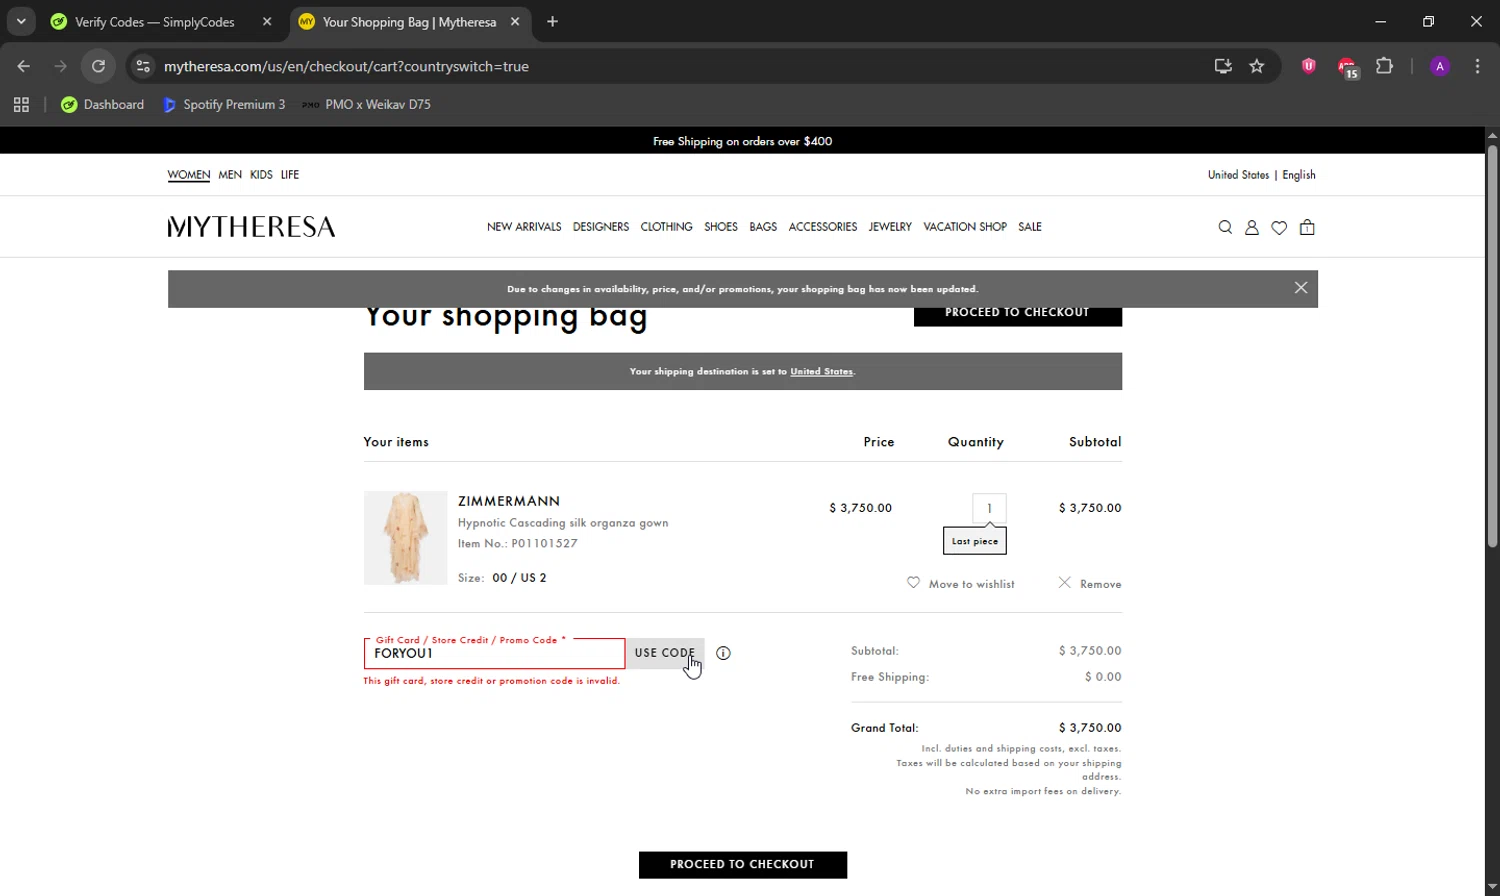Open the Dashboard bookmark
The height and width of the screenshot is (896, 1500).
point(102,104)
